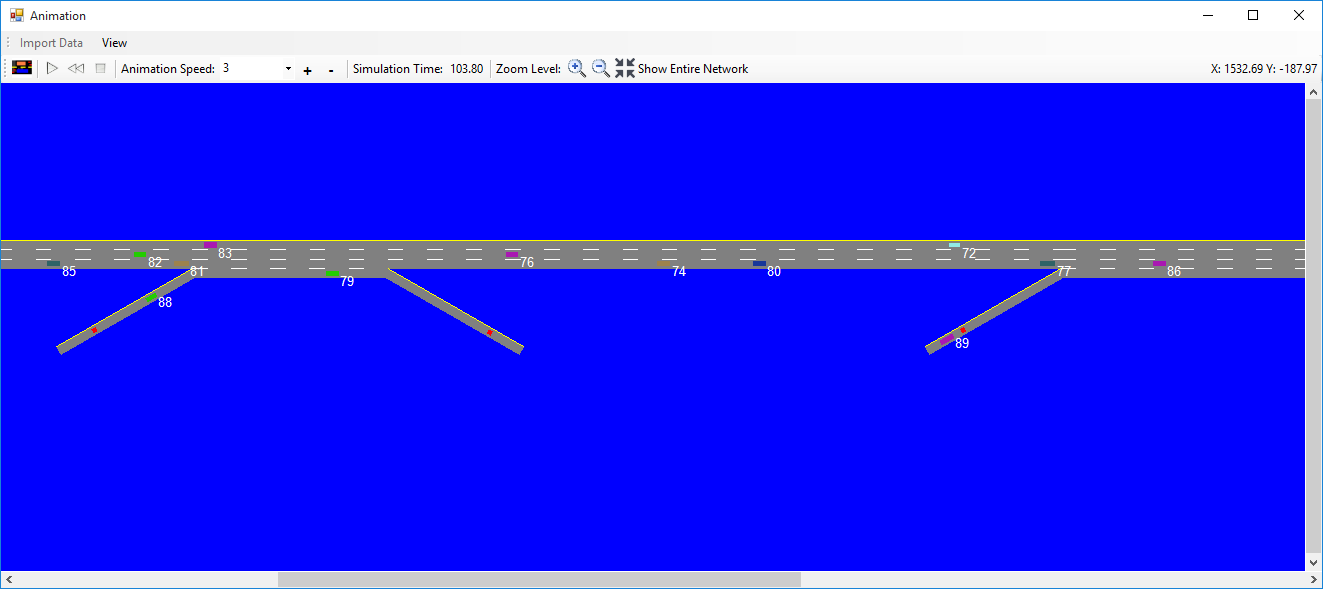Click the left arrow of horizontal scrollbar
This screenshot has height=589, width=1323.
[x=9, y=580]
